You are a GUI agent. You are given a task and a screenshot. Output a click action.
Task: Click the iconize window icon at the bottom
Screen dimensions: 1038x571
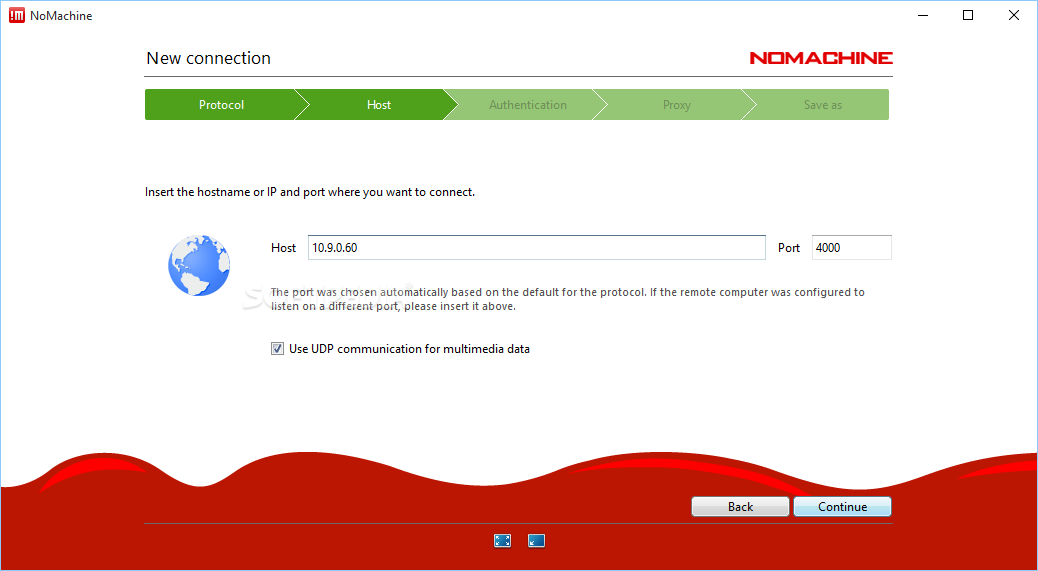(x=536, y=541)
